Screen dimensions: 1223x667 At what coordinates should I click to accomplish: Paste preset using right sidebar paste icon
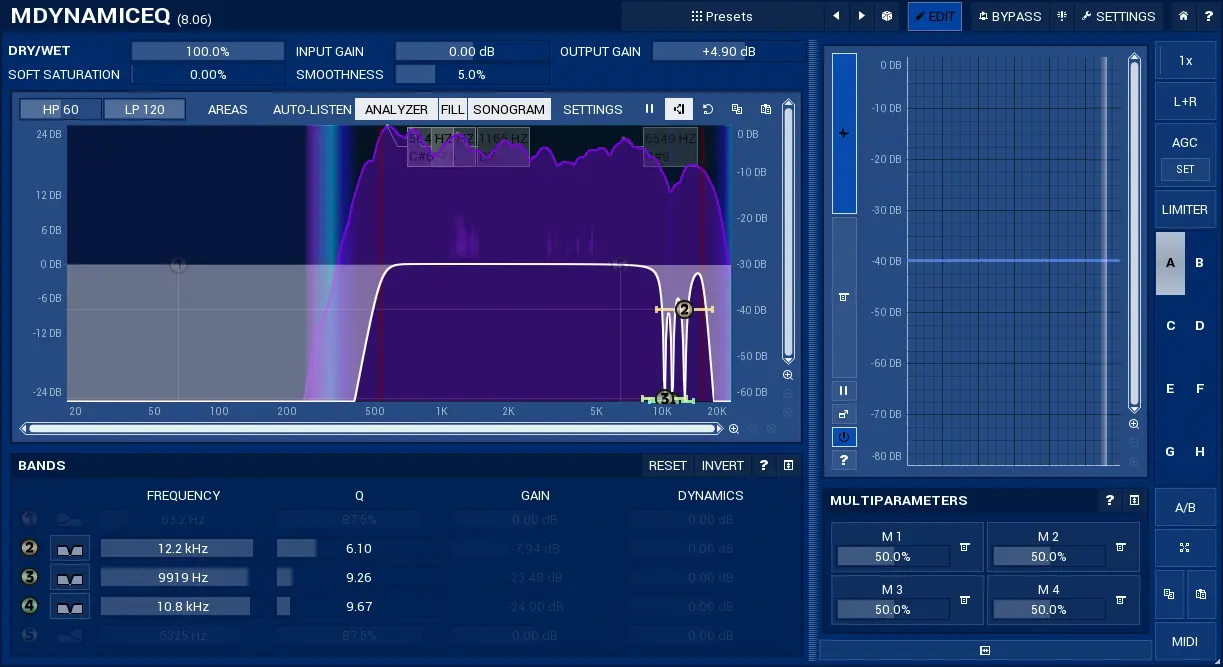(1201, 594)
